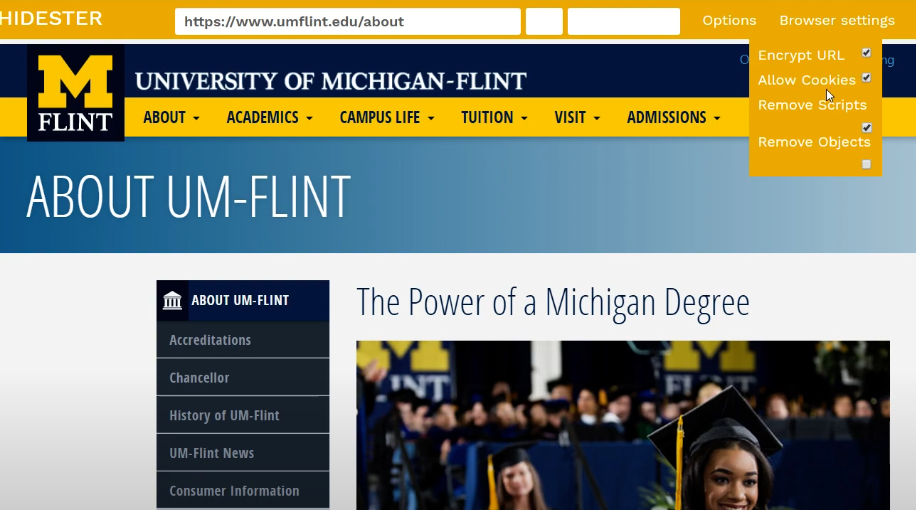Click the Remove Scripts label

(x=812, y=105)
